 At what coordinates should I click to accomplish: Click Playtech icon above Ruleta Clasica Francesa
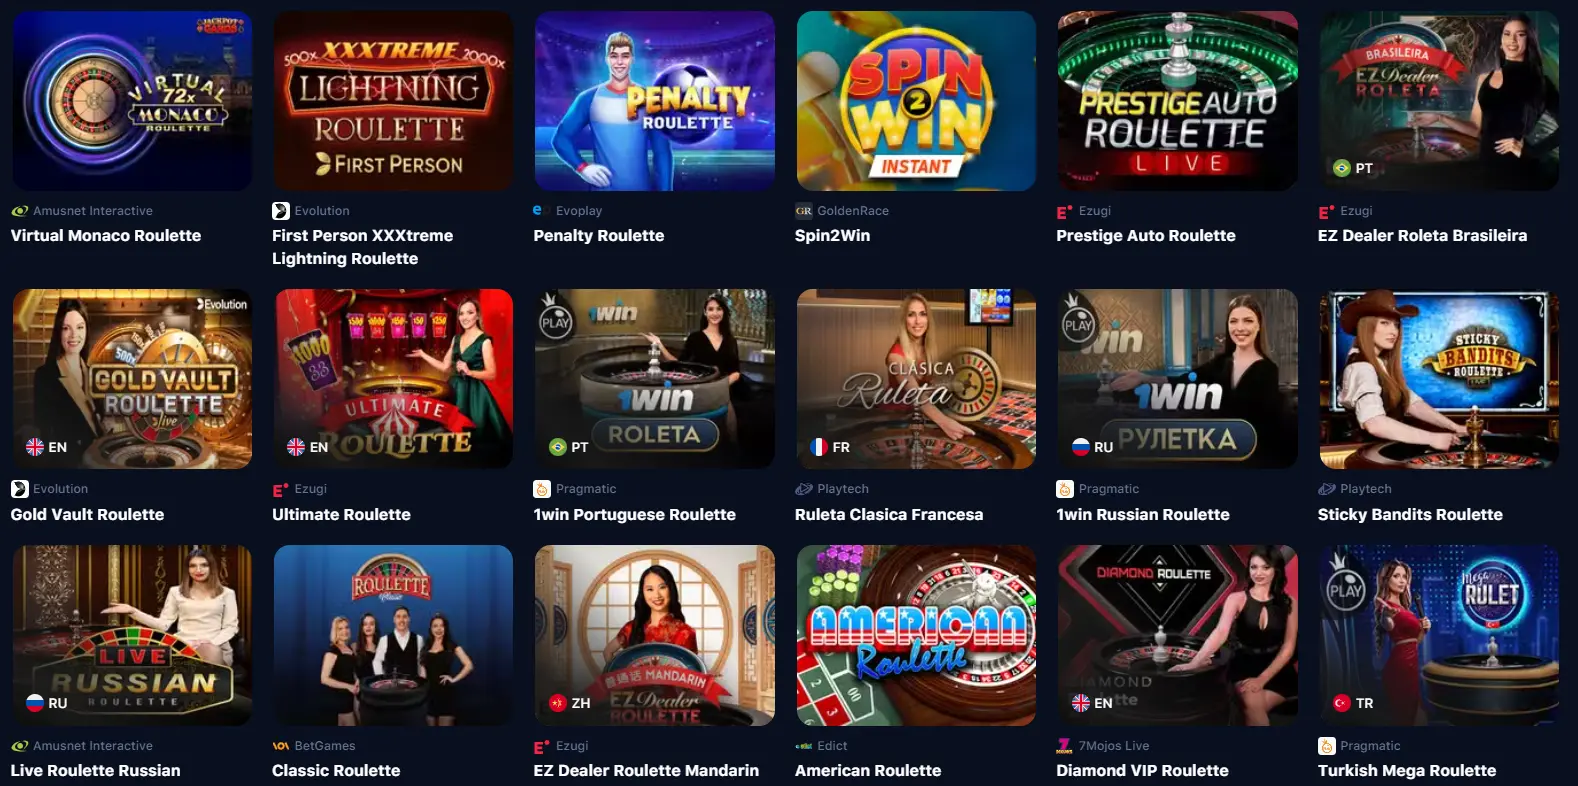pos(803,489)
